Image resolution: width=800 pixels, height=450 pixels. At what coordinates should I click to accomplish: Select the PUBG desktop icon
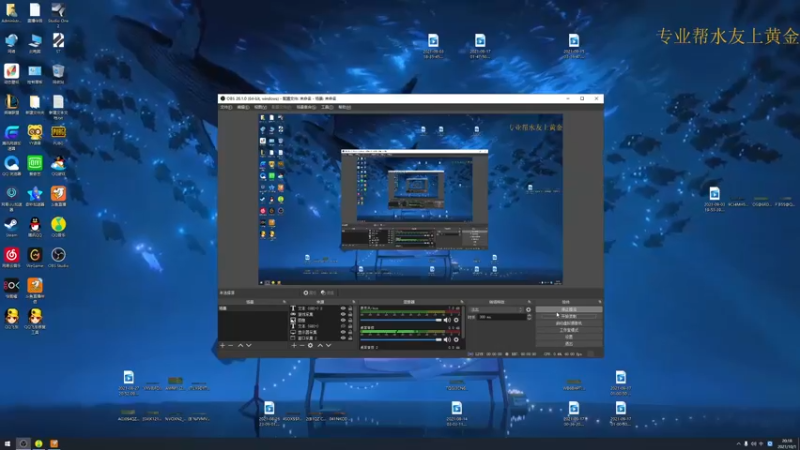(x=58, y=133)
